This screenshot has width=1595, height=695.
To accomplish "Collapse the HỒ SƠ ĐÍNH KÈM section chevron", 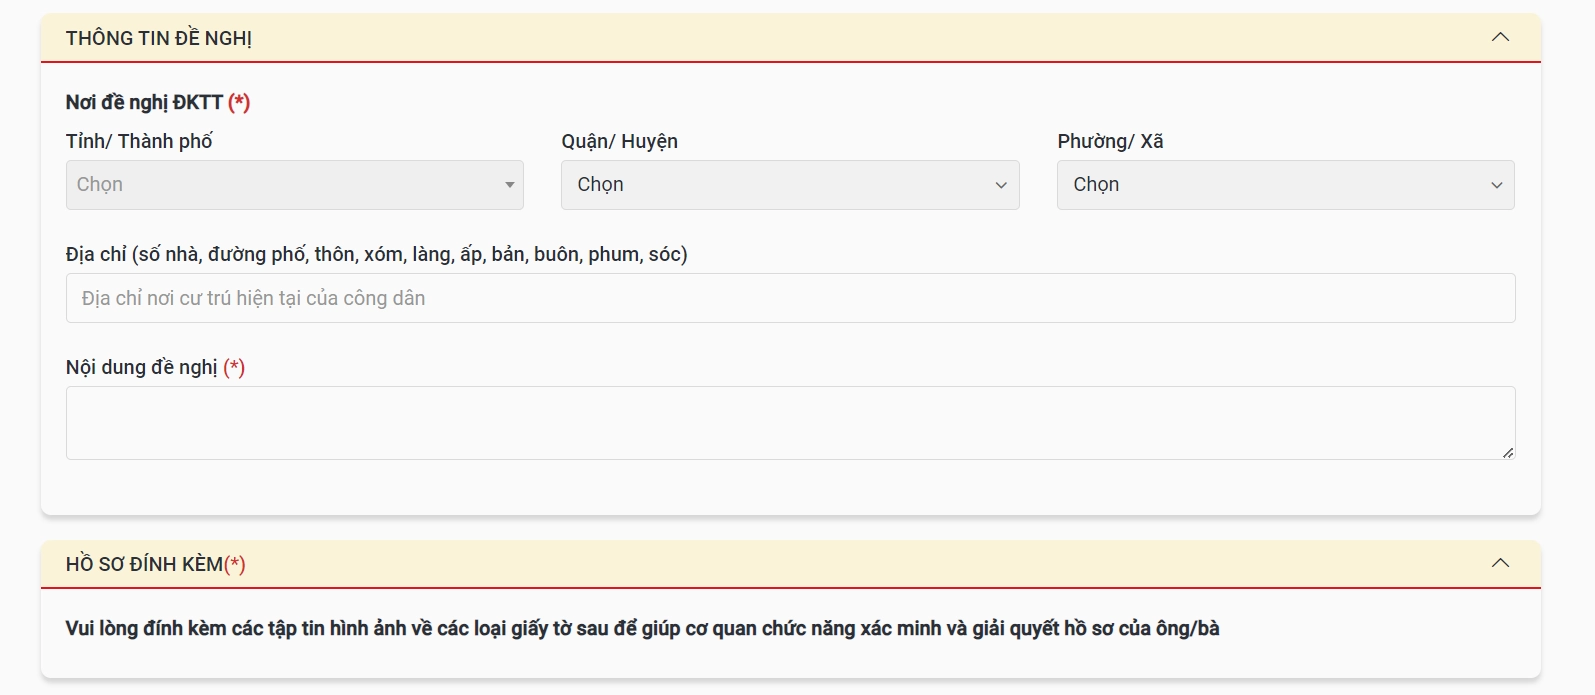I will point(1500,563).
